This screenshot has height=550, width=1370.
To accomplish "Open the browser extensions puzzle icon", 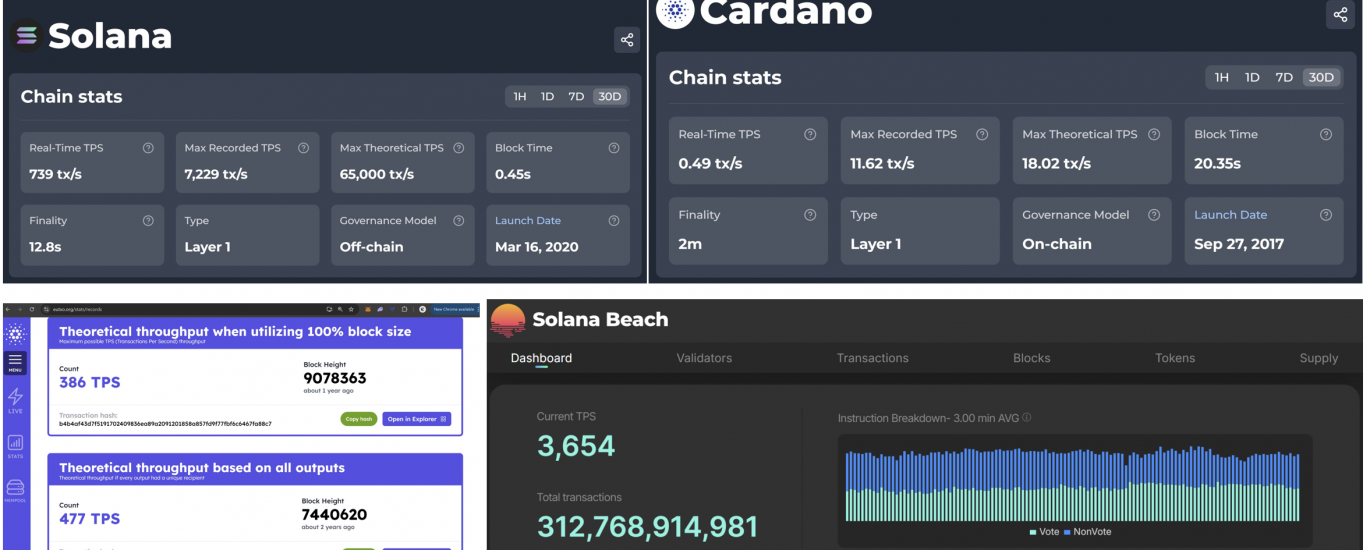I will click(404, 309).
